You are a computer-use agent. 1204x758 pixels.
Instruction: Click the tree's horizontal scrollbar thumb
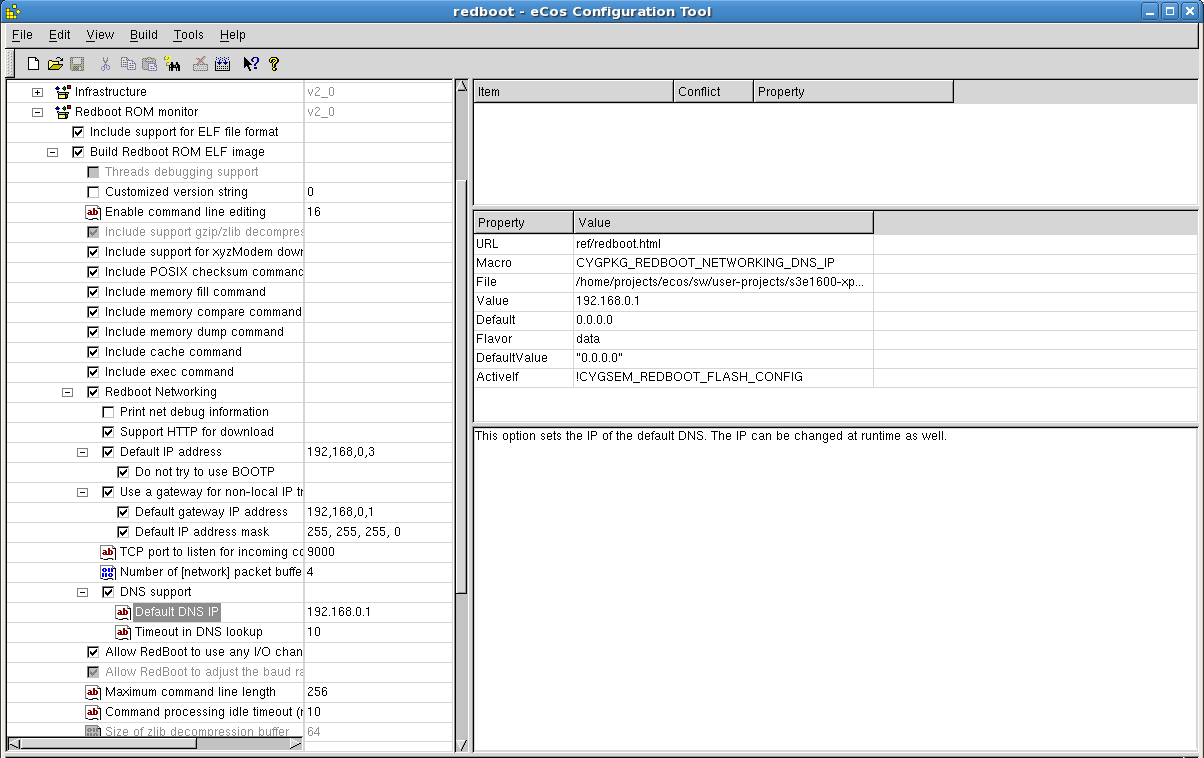pyautogui.click(x=110, y=743)
